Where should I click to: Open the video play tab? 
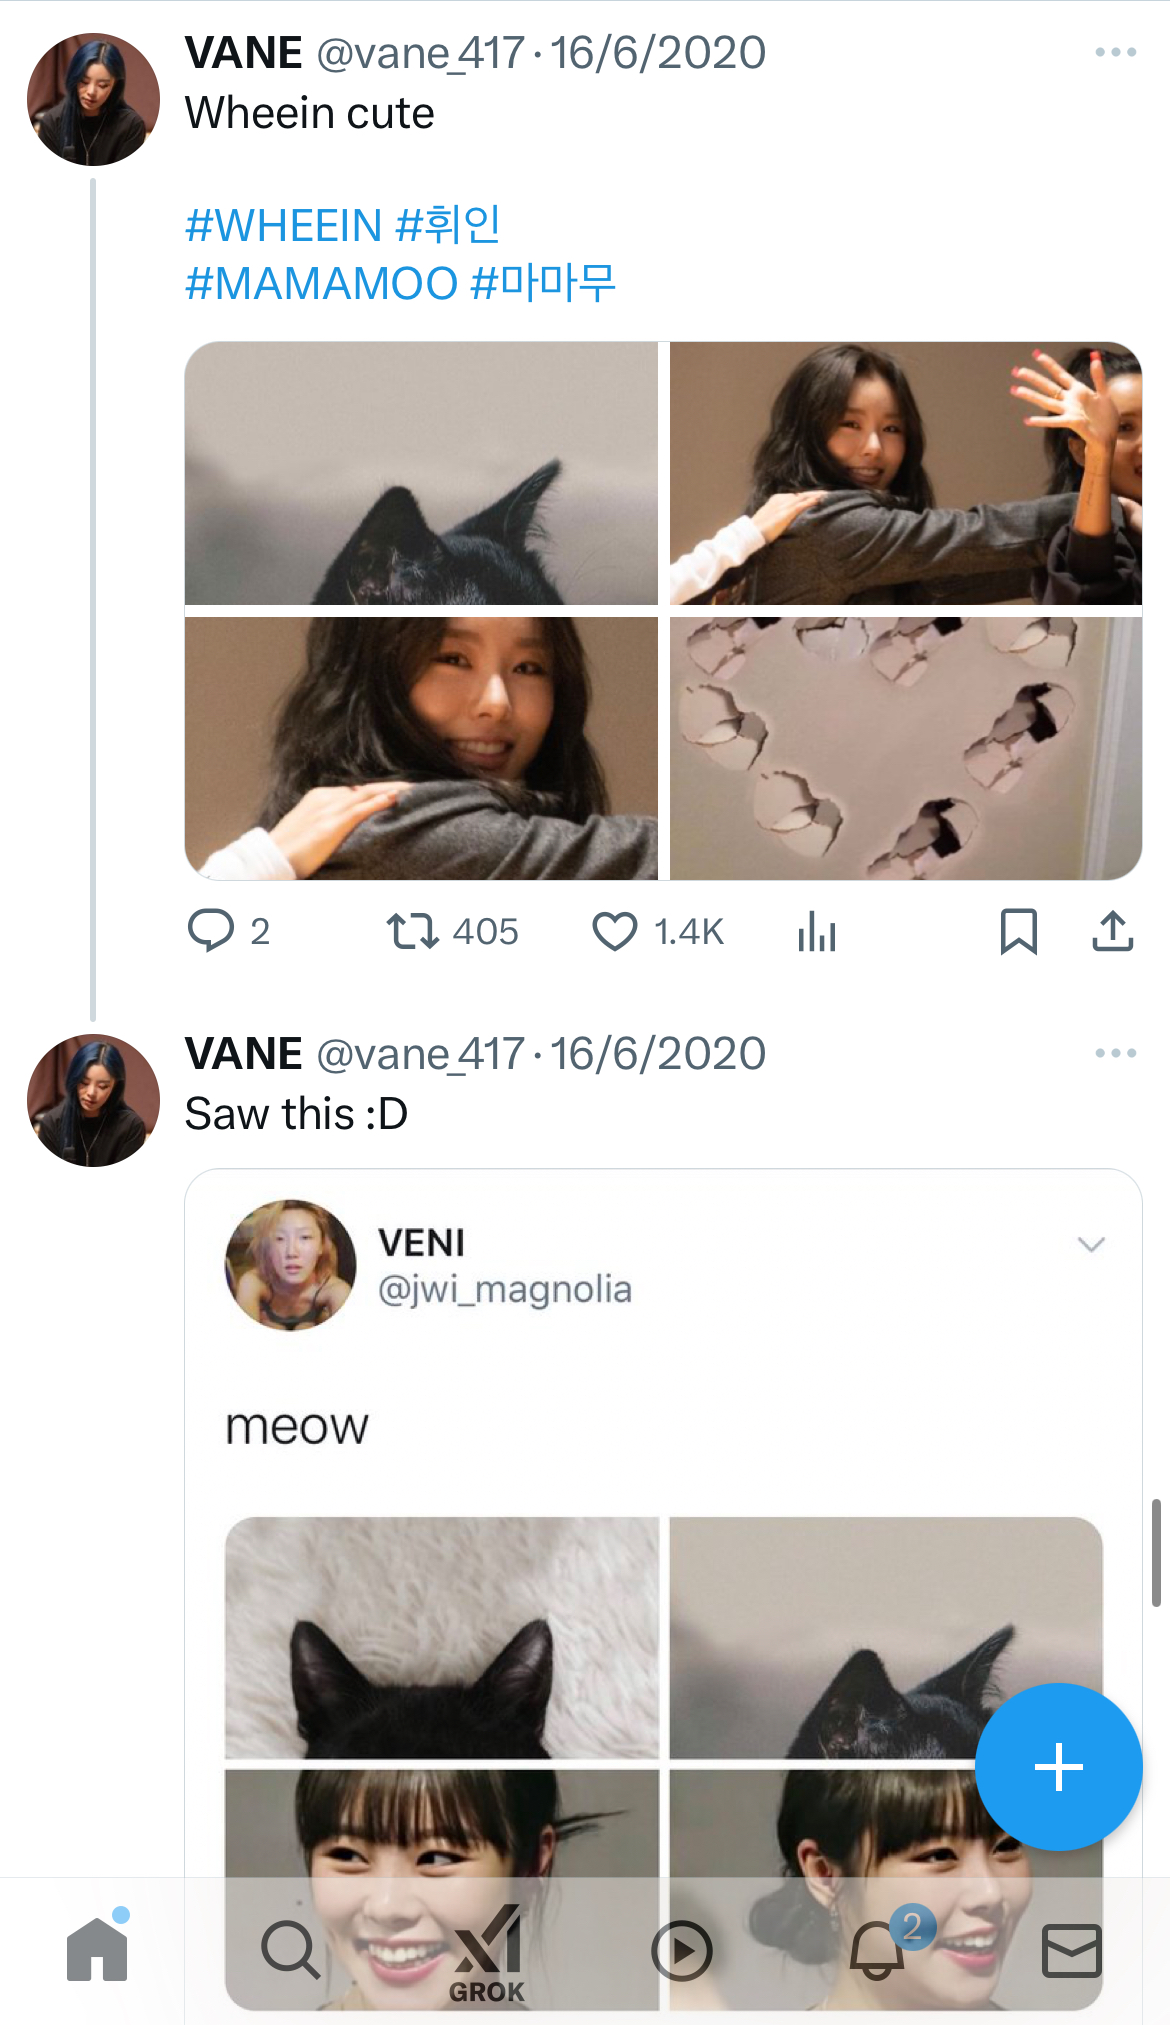click(681, 1950)
